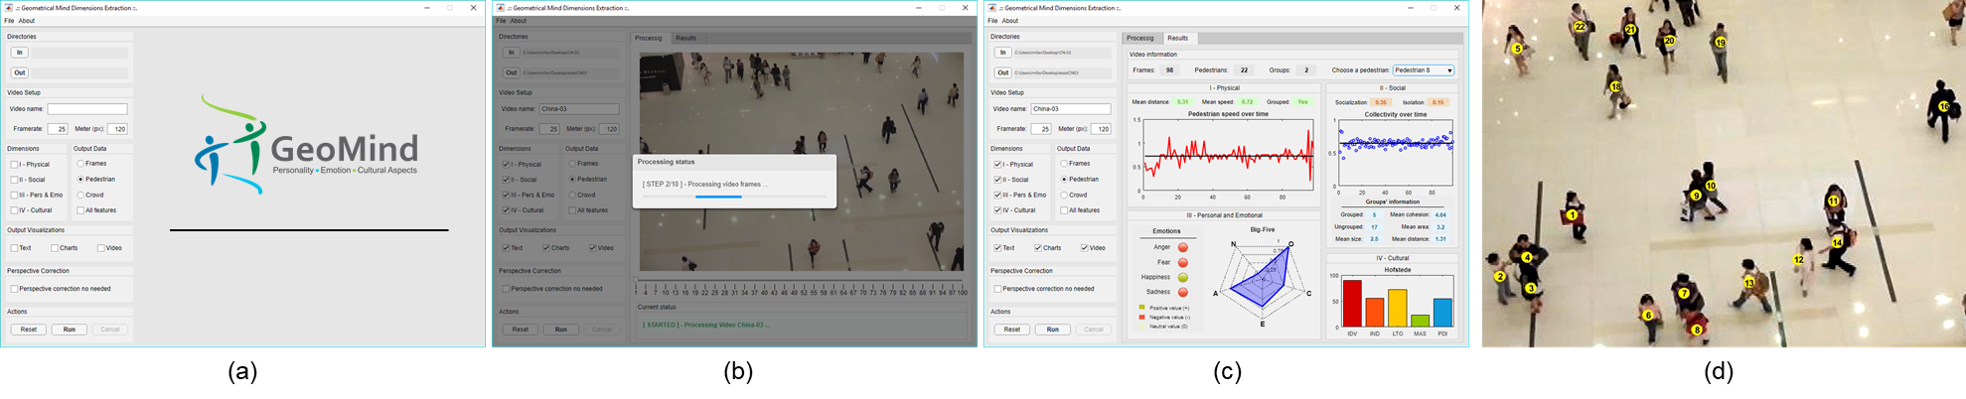Enable Charts checkbox in the GeoMind logo window
Screen dimensions: 1966x399
54,248
